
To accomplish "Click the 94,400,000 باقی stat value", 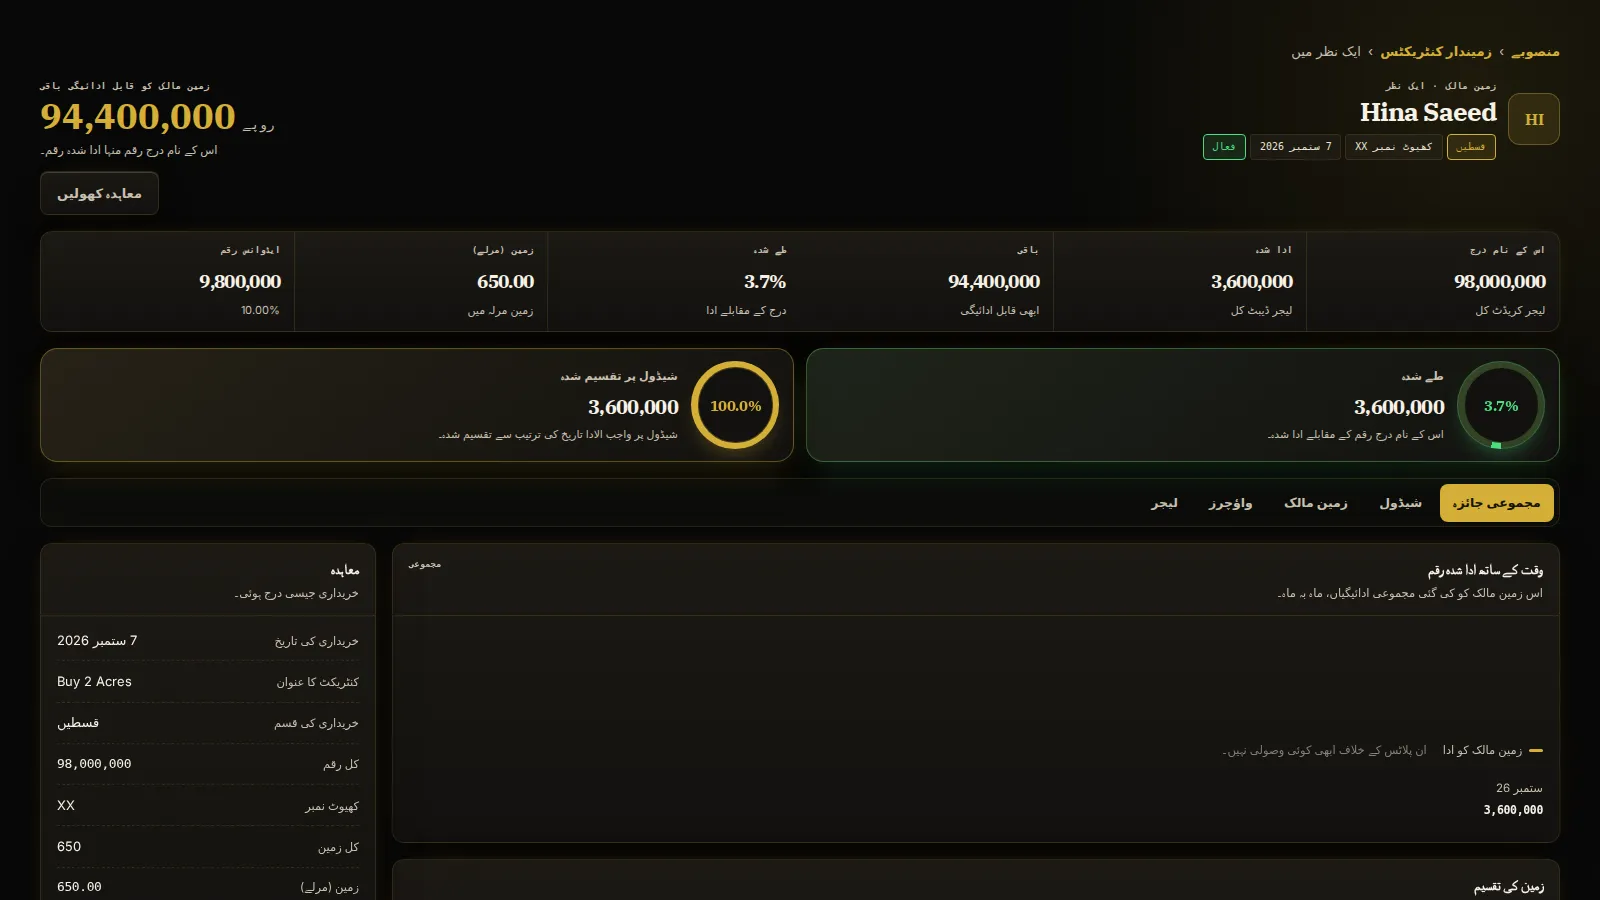I will point(994,282).
